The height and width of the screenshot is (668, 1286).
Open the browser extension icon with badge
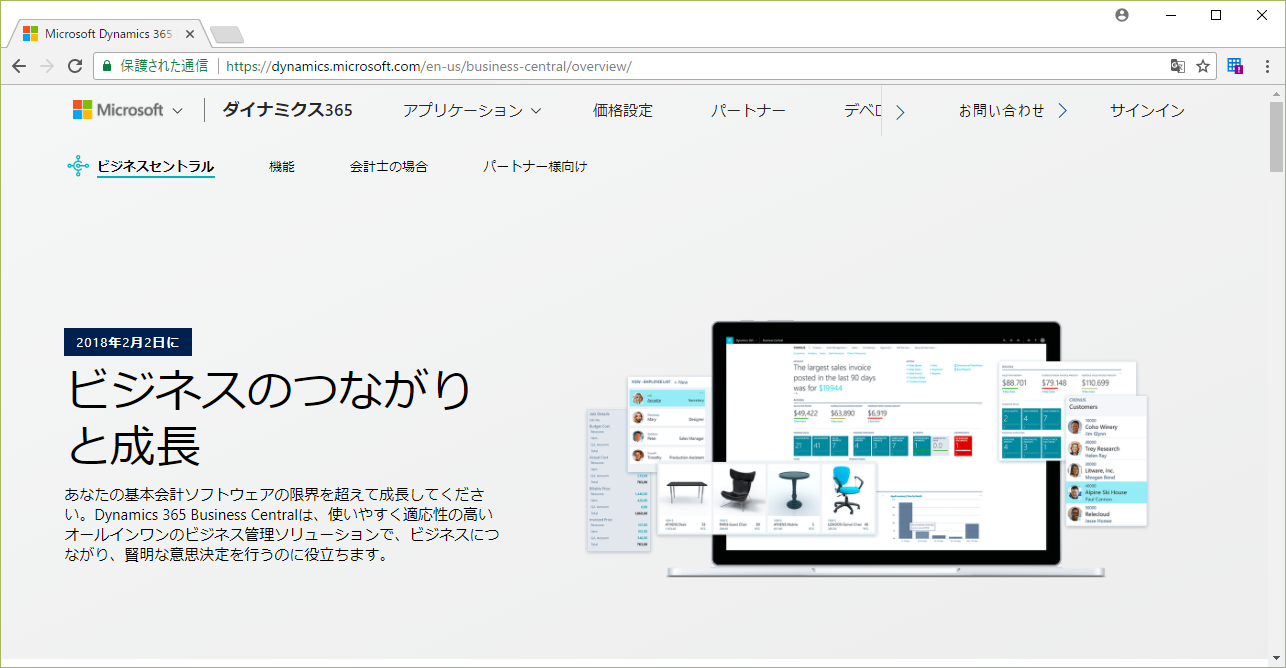(x=1235, y=66)
